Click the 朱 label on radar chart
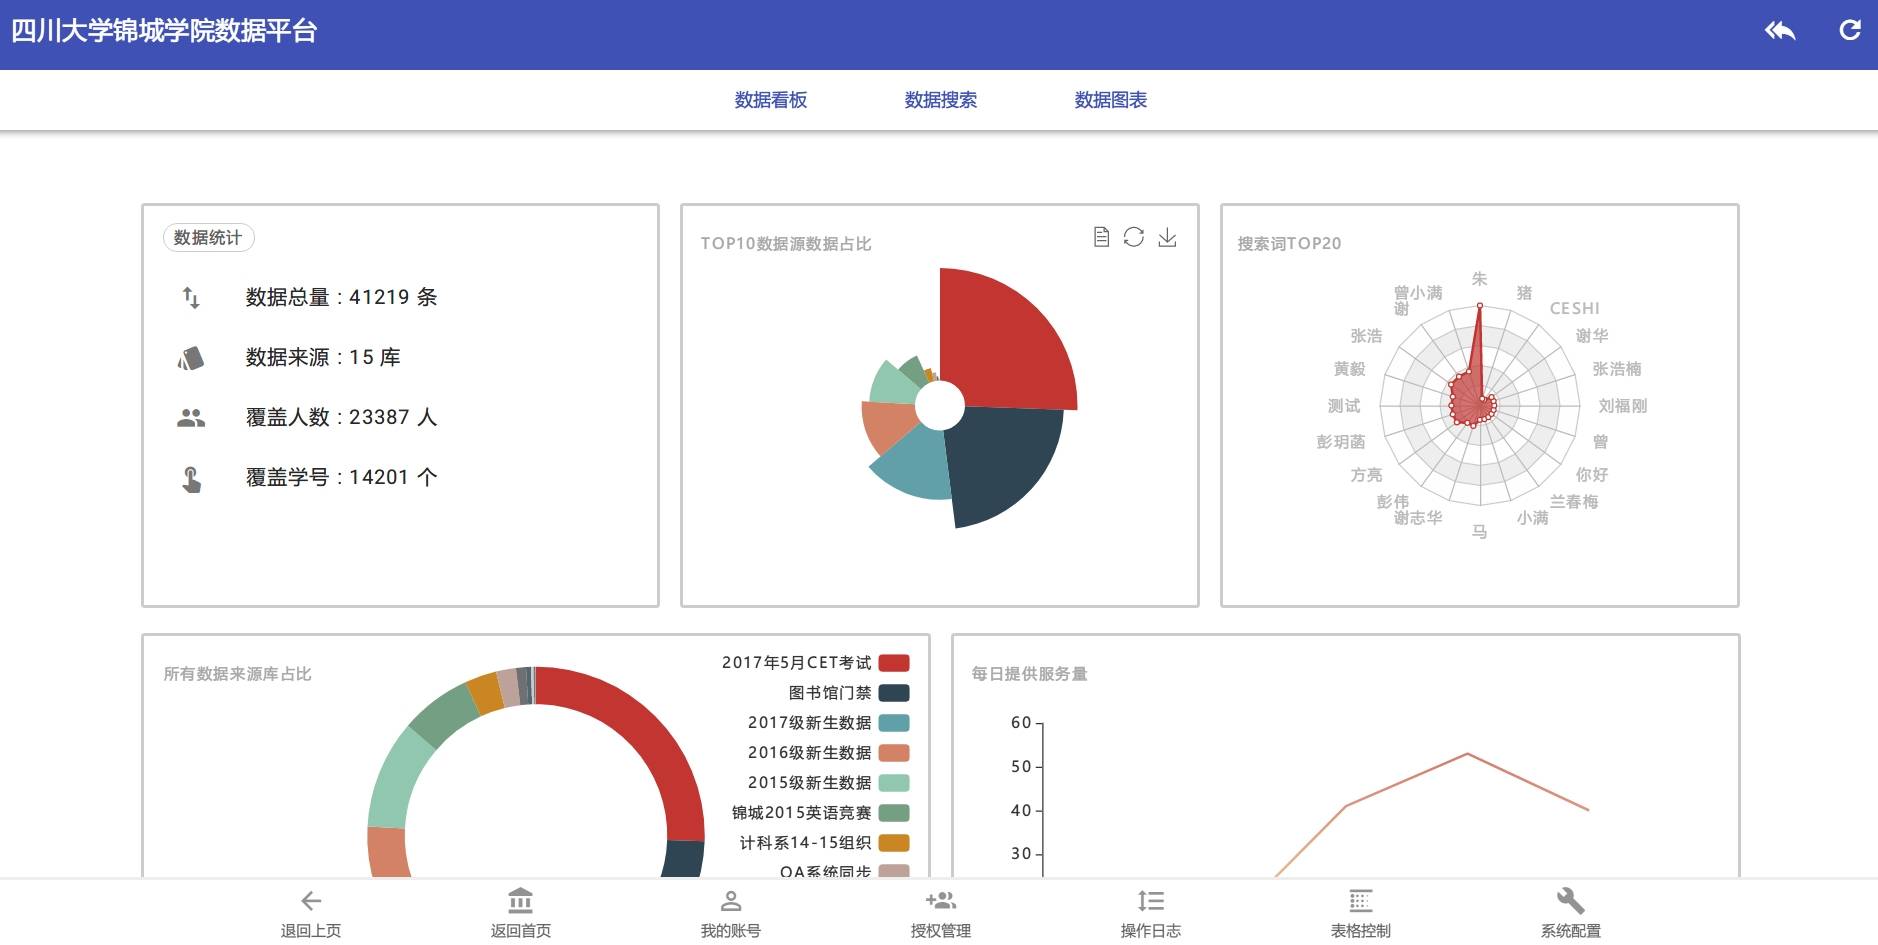 pos(1479,279)
